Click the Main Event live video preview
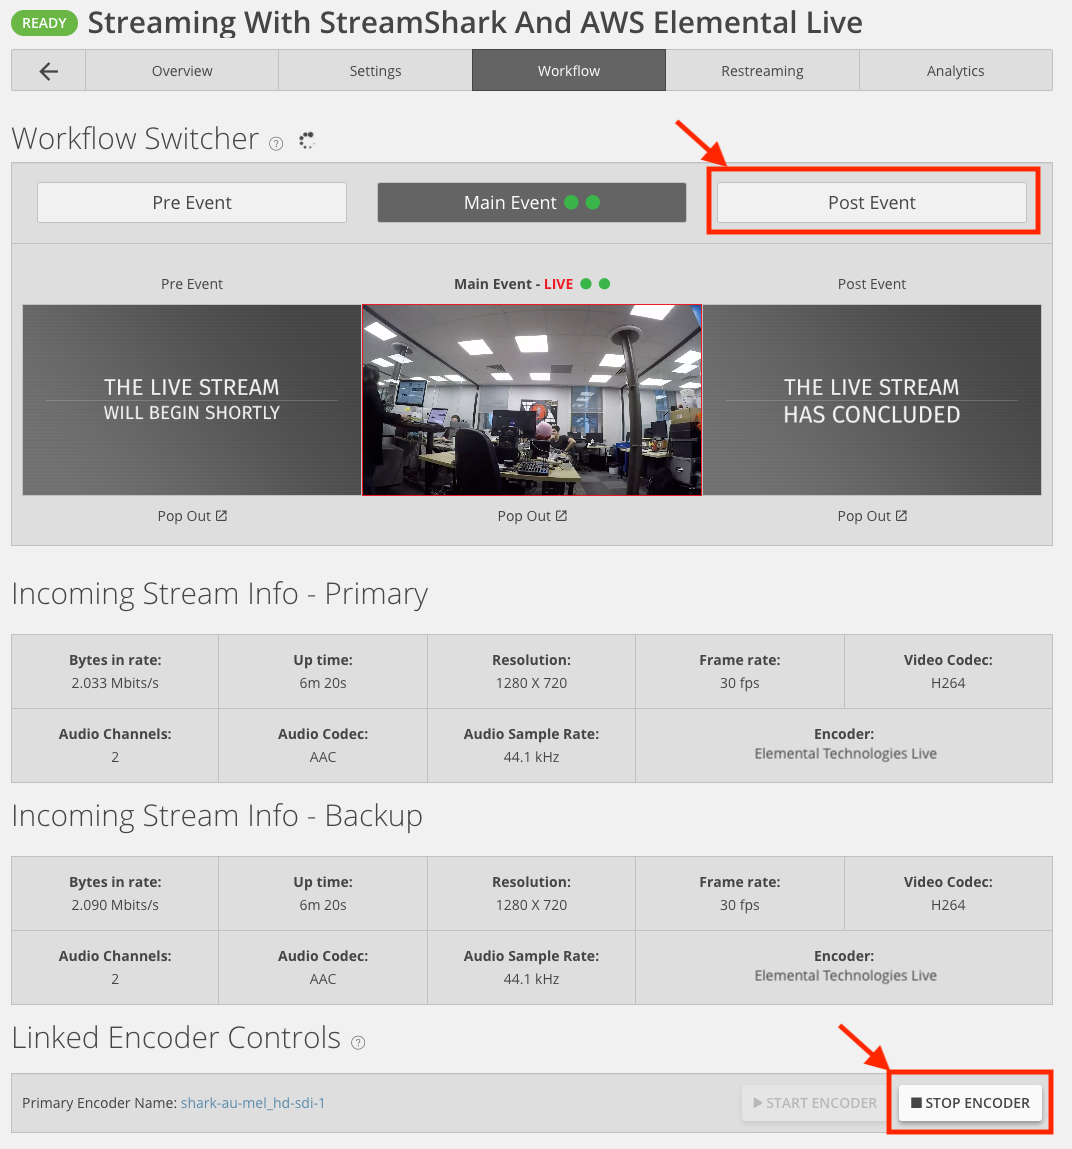 point(532,400)
